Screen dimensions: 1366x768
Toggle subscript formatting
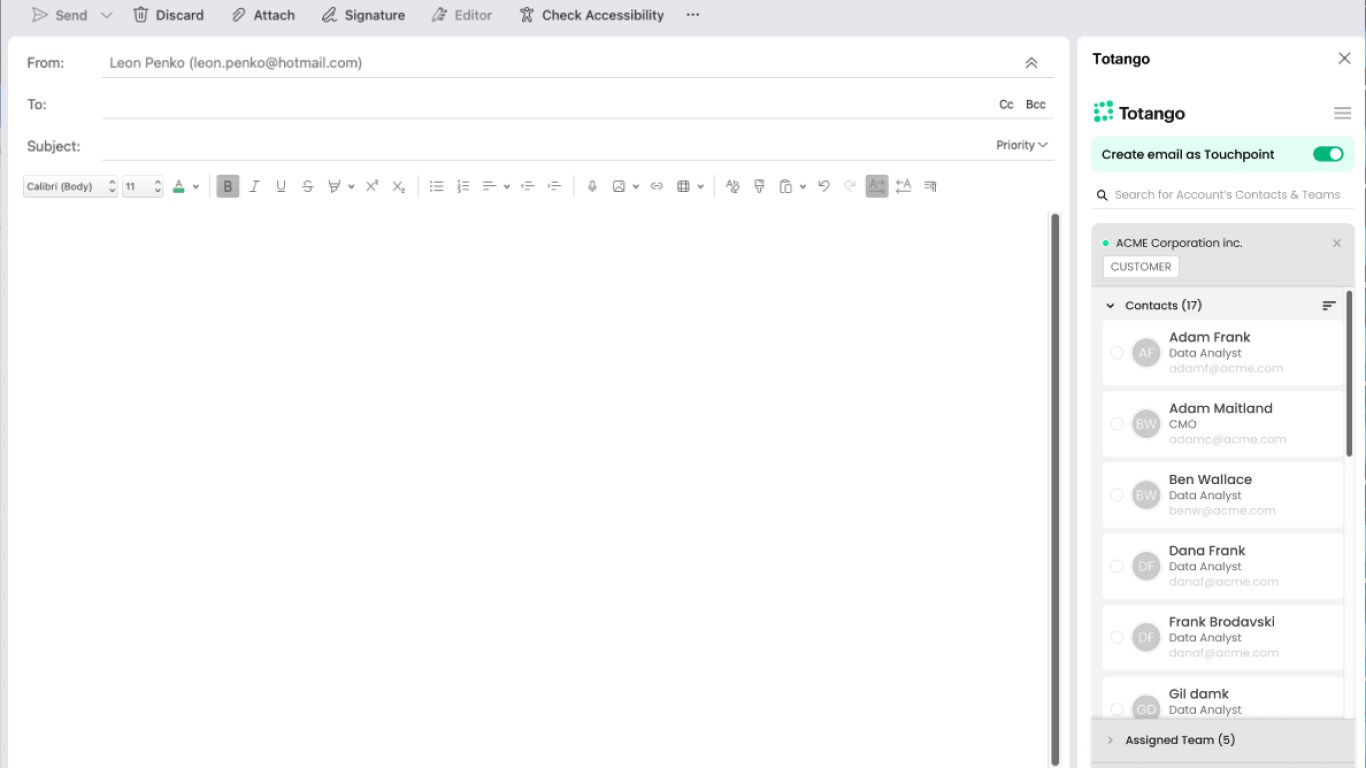399,186
